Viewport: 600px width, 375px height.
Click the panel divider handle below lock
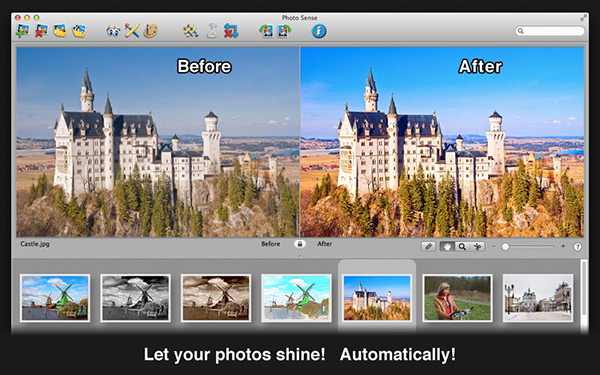[300, 256]
